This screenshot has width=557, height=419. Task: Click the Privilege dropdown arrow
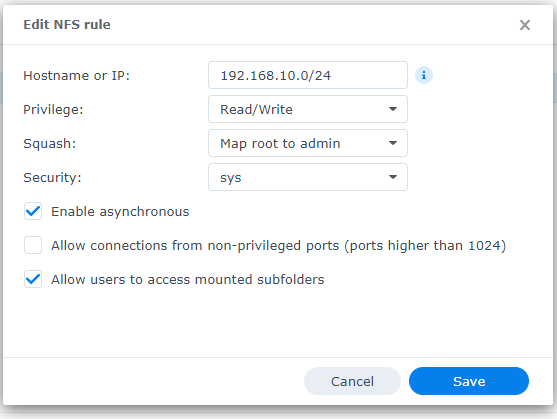click(x=393, y=109)
